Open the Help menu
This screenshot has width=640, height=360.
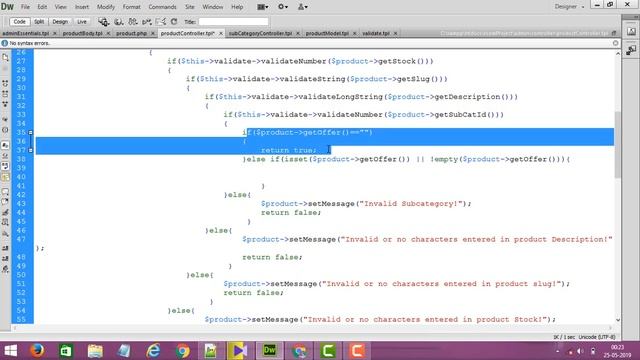(237, 7)
